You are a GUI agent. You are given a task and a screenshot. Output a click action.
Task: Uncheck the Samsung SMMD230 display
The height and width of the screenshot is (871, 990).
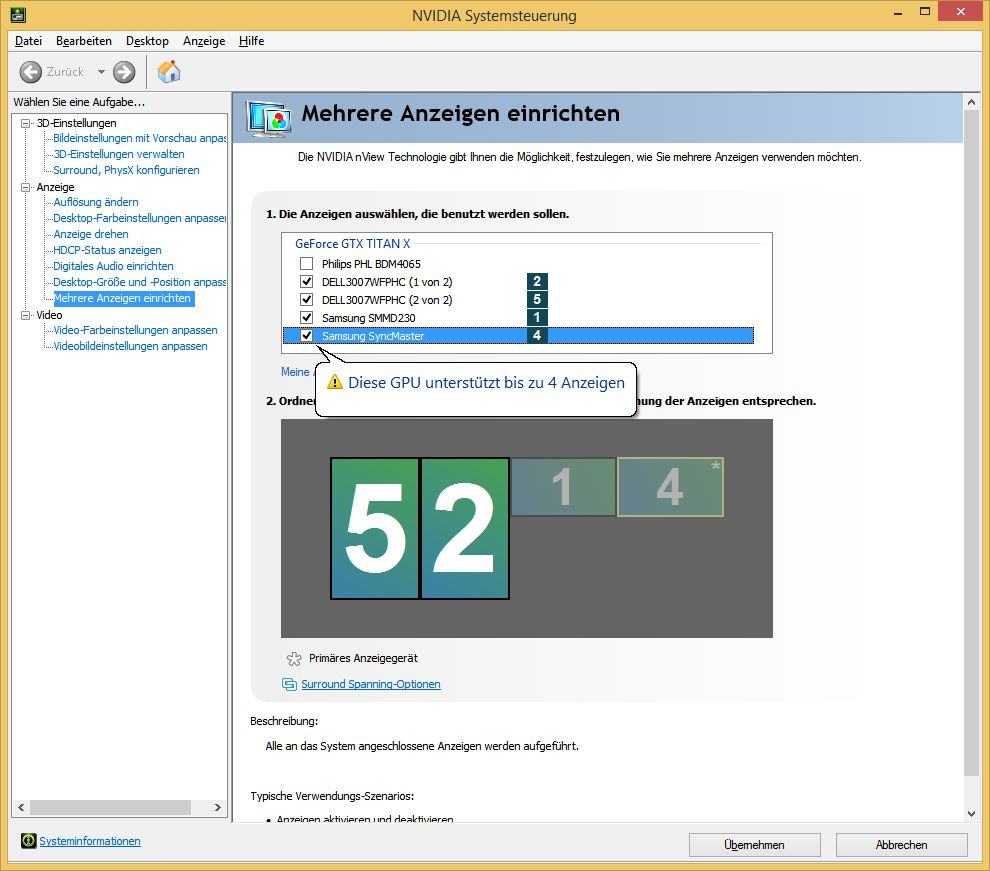click(x=306, y=317)
